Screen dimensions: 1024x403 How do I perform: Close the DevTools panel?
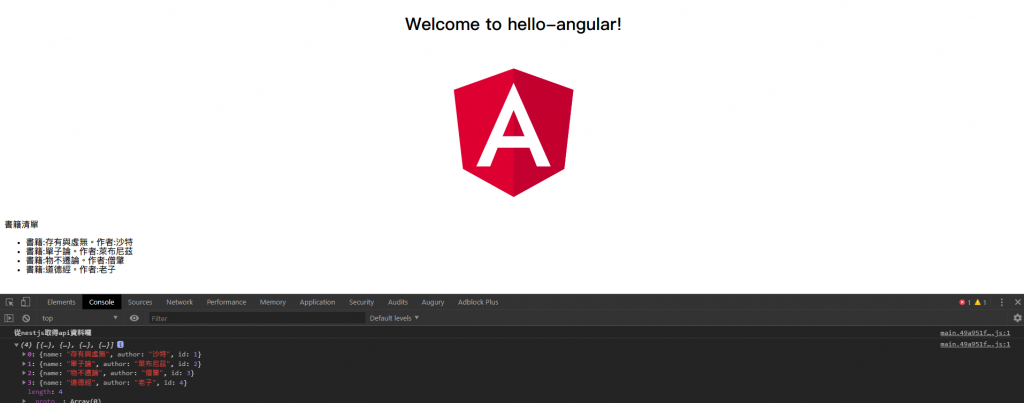1017,302
